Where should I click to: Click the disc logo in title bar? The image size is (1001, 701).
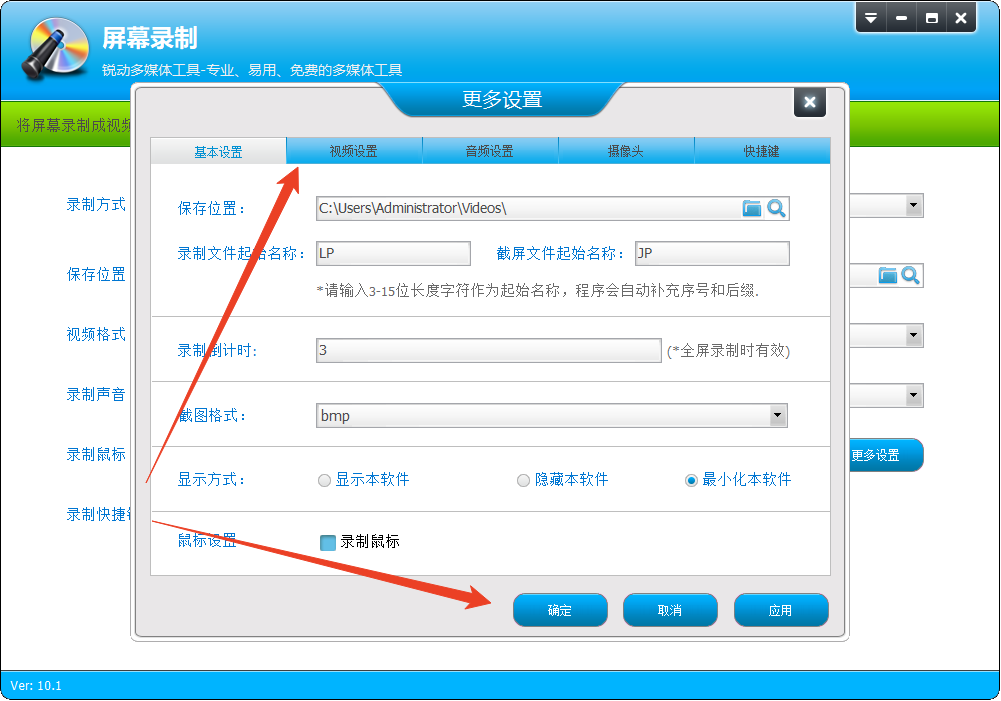[x=56, y=49]
